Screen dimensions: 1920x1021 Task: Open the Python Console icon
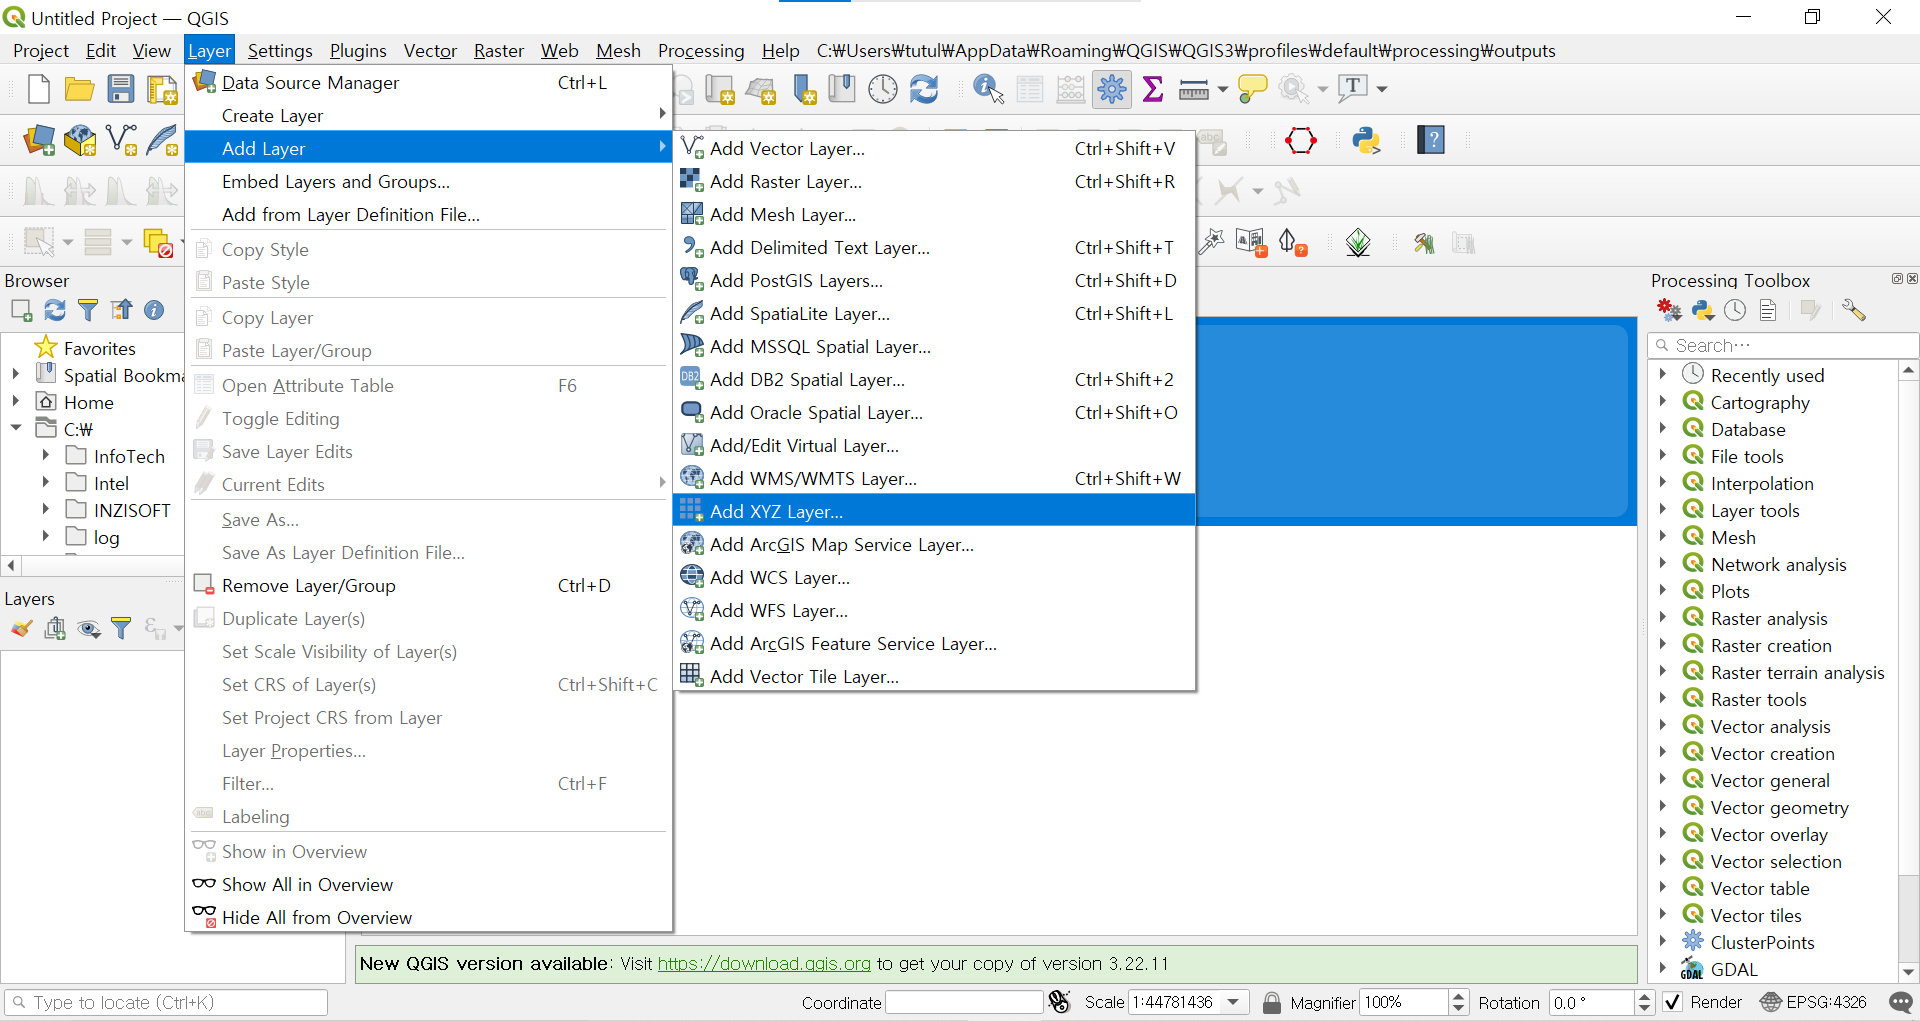click(x=1366, y=140)
